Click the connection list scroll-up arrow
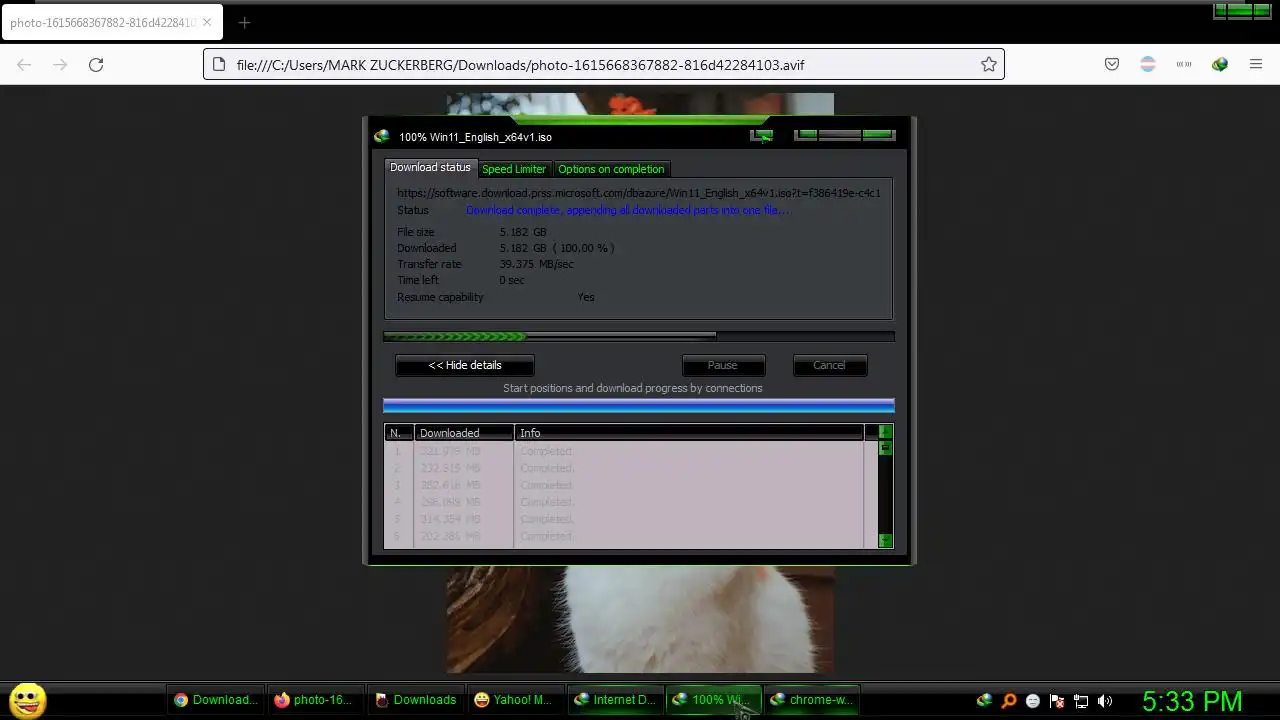 [x=885, y=432]
